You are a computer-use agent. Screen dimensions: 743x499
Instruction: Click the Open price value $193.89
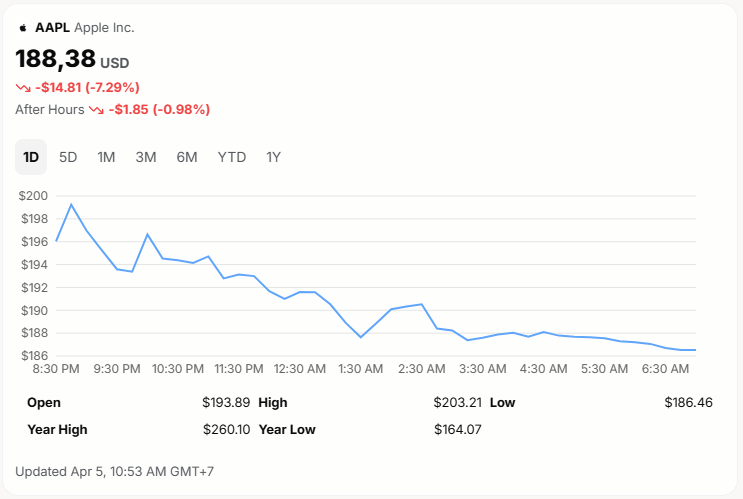226,402
